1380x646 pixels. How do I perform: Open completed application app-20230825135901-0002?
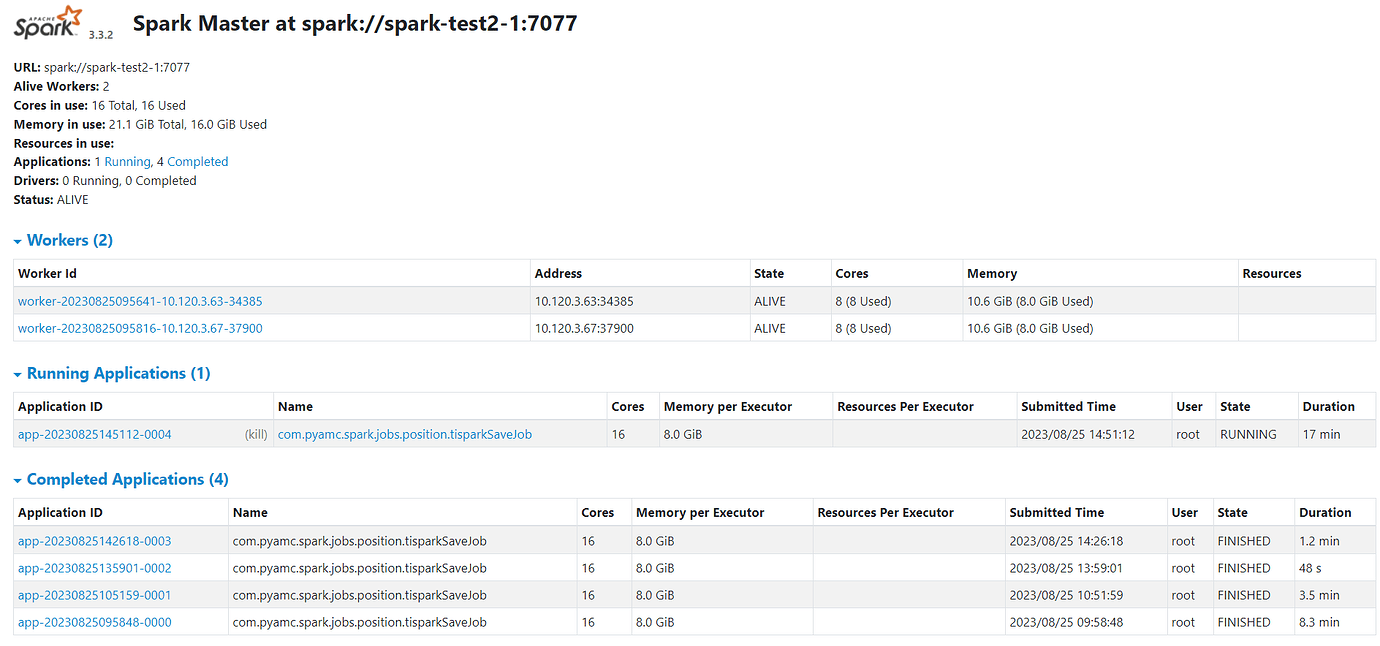coord(95,568)
